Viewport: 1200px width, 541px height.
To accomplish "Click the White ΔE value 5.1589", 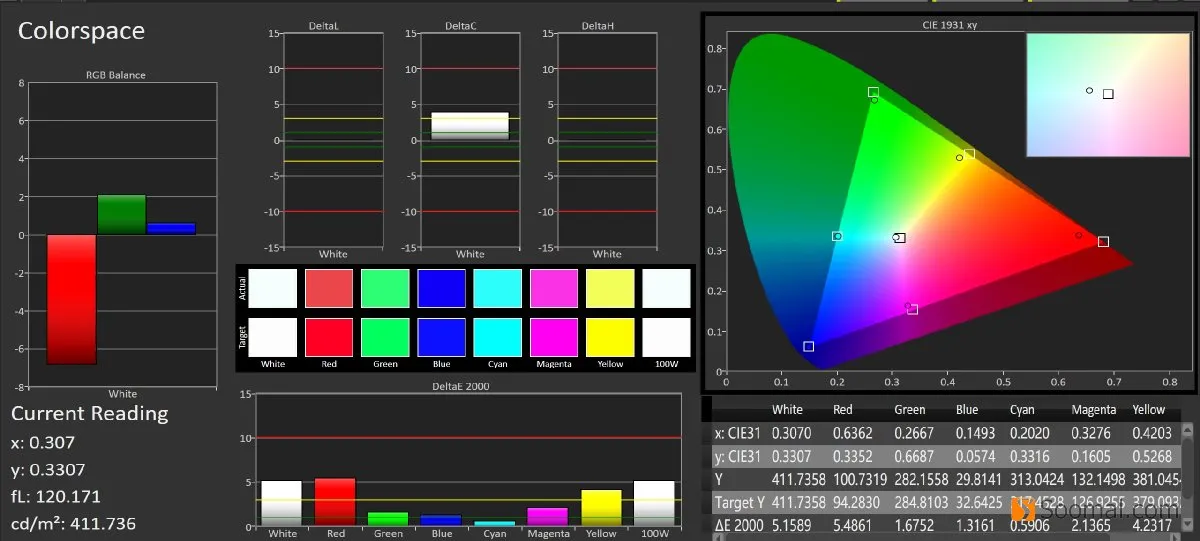I will point(792,524).
